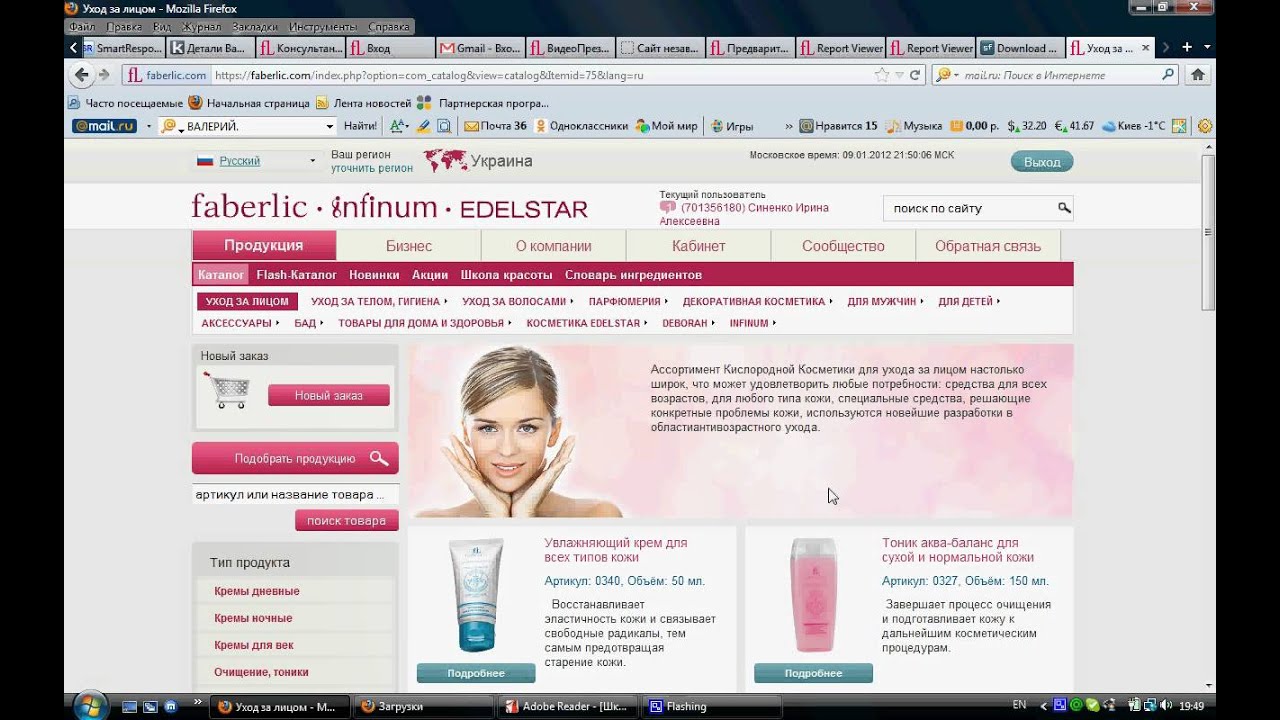The image size is (1280, 720).
Task: Expand ТОВАРЫ ДЛЯ ДОМА И ЗДОРОВЬЯ category
Action: tap(425, 323)
